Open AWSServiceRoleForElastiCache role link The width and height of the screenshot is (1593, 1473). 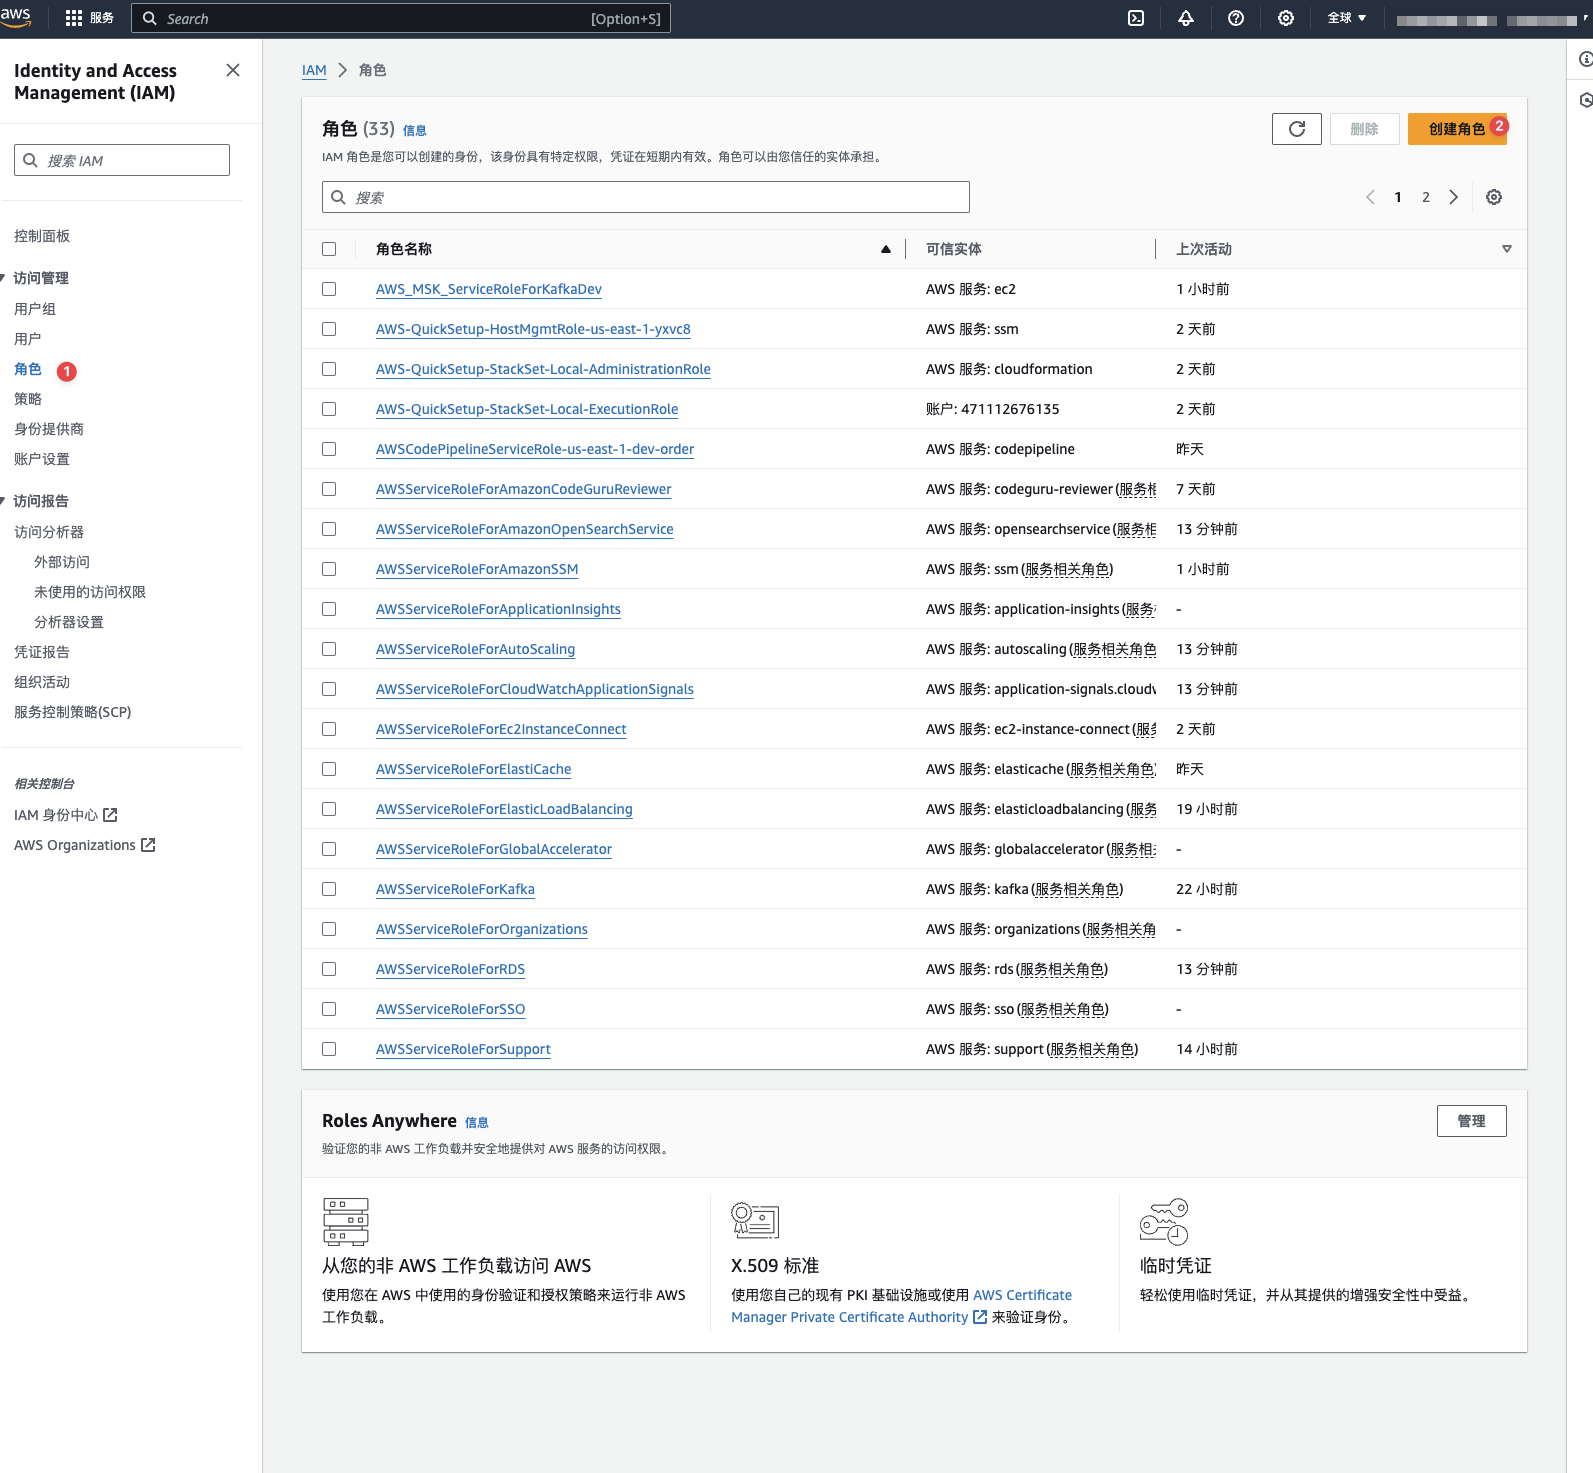click(474, 769)
